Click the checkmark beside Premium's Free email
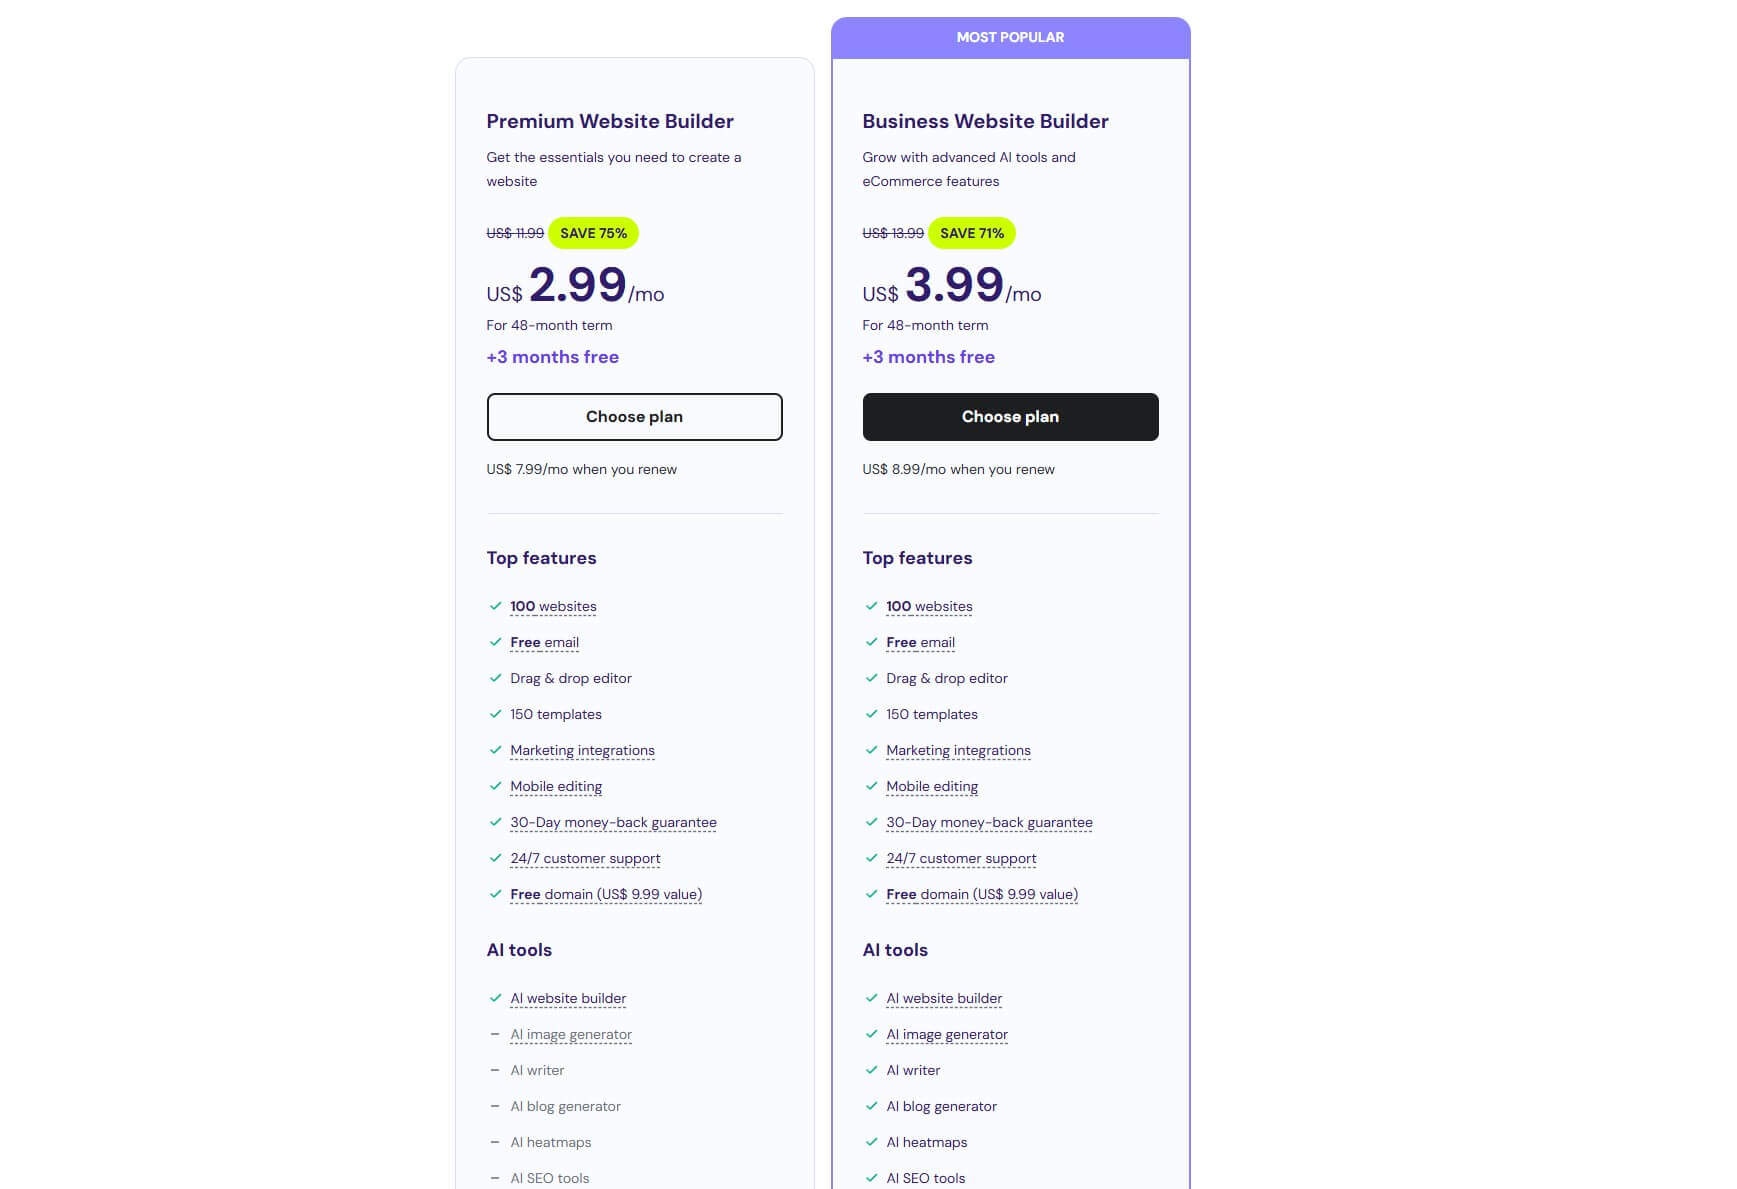Screen dimensions: 1737x1189 (x=496, y=642)
